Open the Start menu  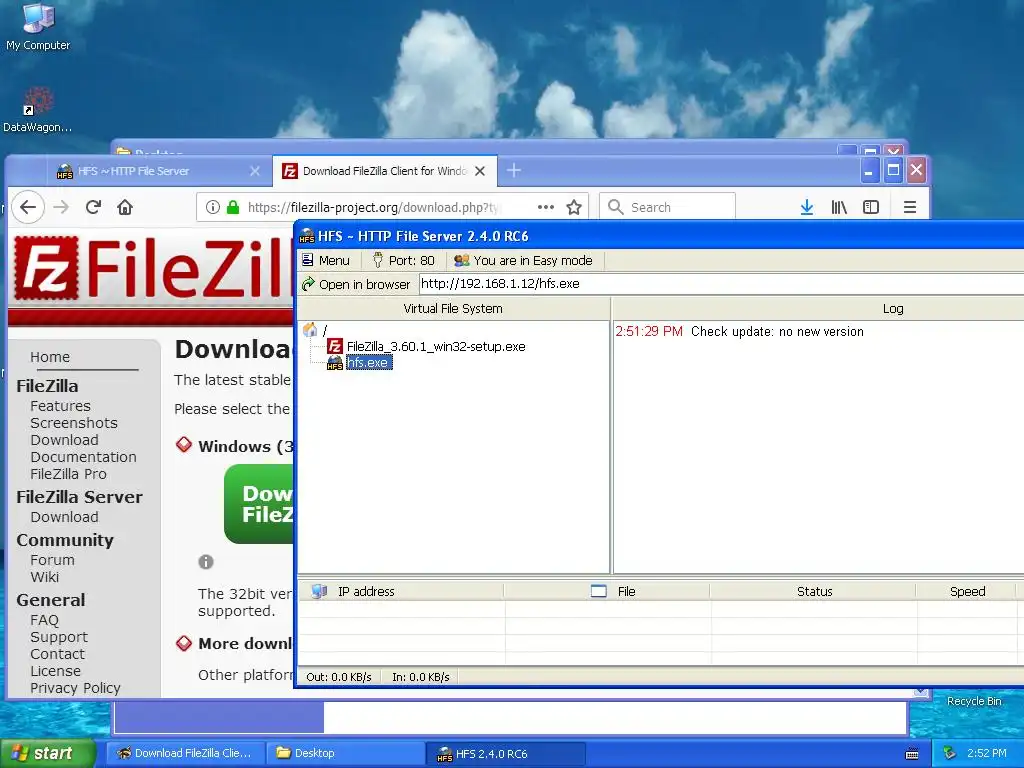click(x=48, y=754)
